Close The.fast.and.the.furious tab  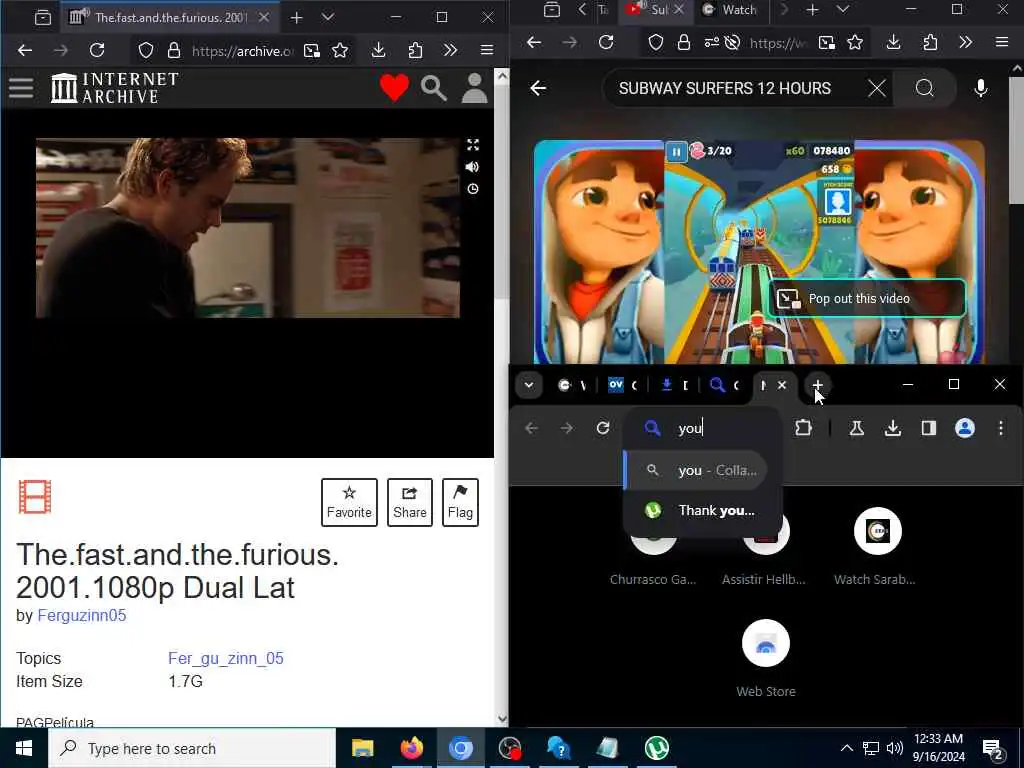click(264, 18)
